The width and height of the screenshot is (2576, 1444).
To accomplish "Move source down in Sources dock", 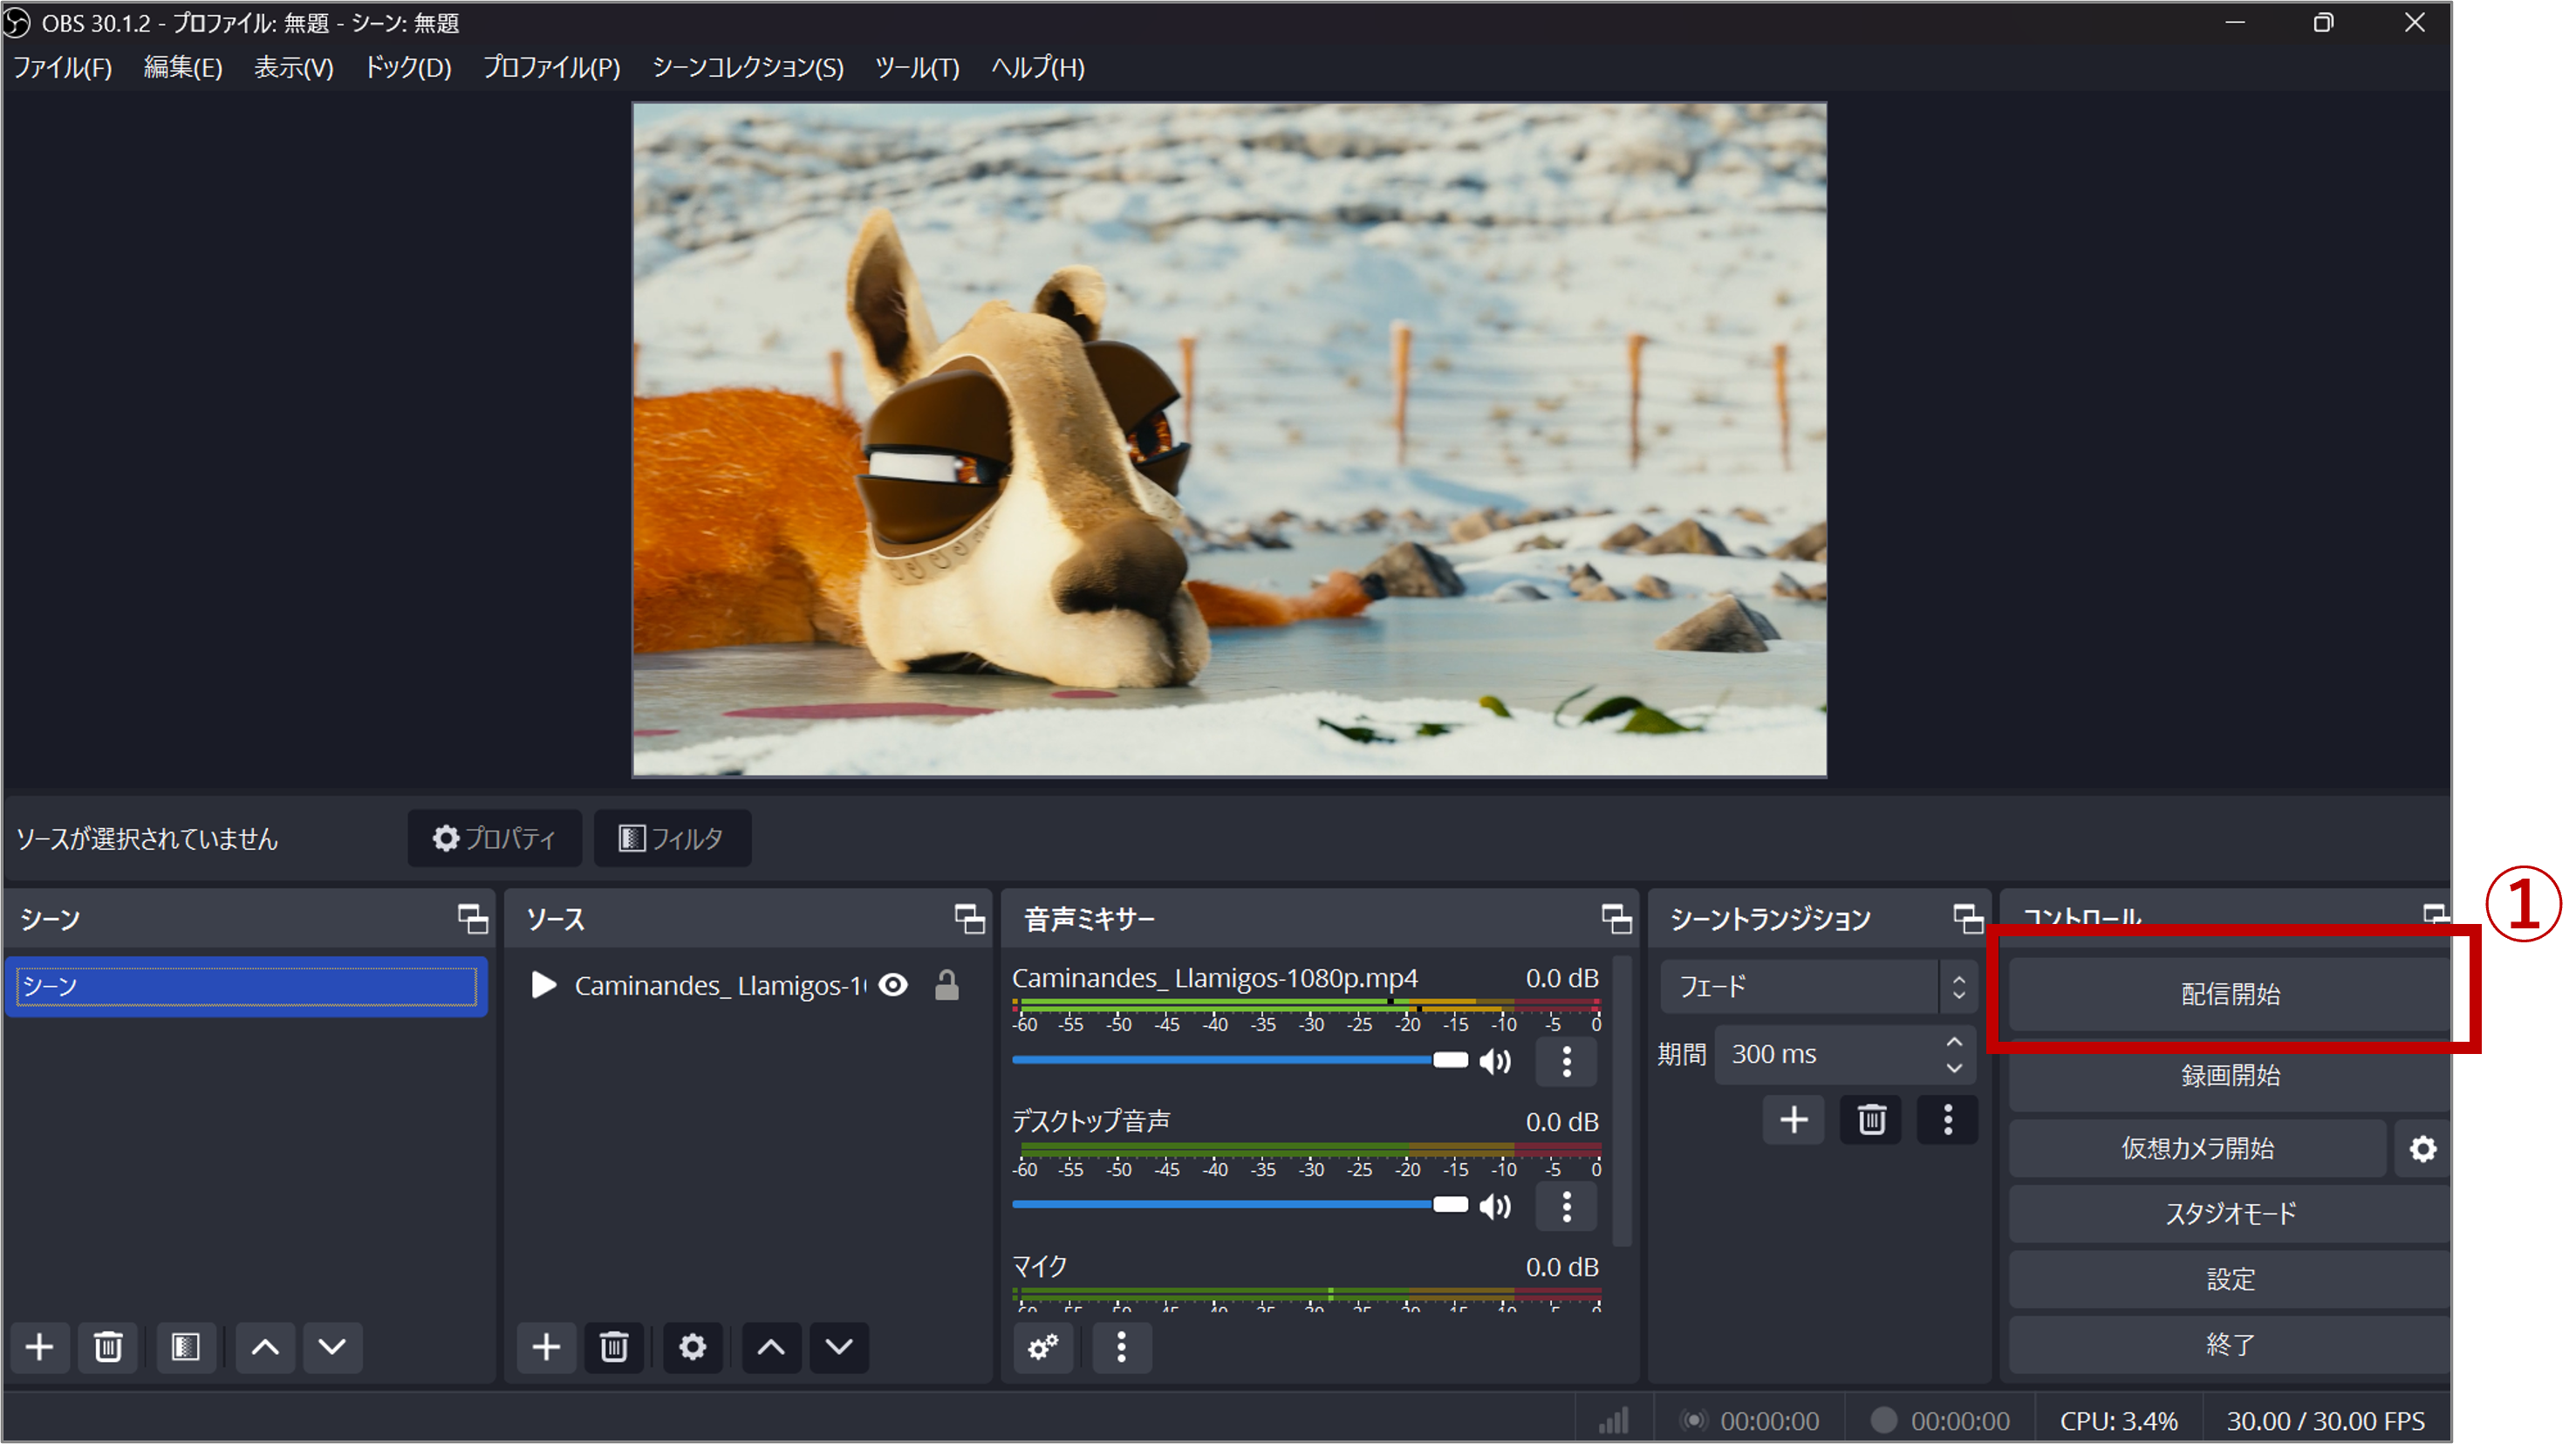I will pyautogui.click(x=839, y=1347).
